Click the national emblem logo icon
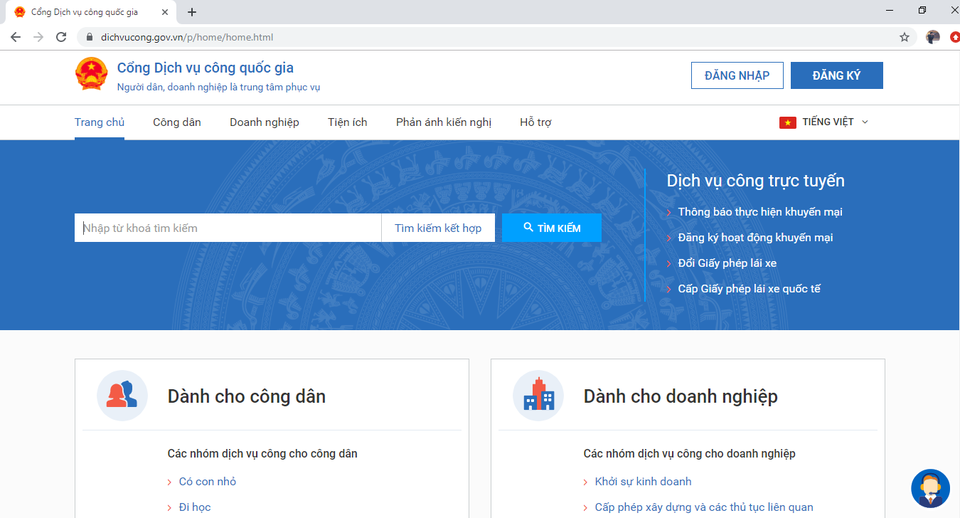 [x=91, y=75]
